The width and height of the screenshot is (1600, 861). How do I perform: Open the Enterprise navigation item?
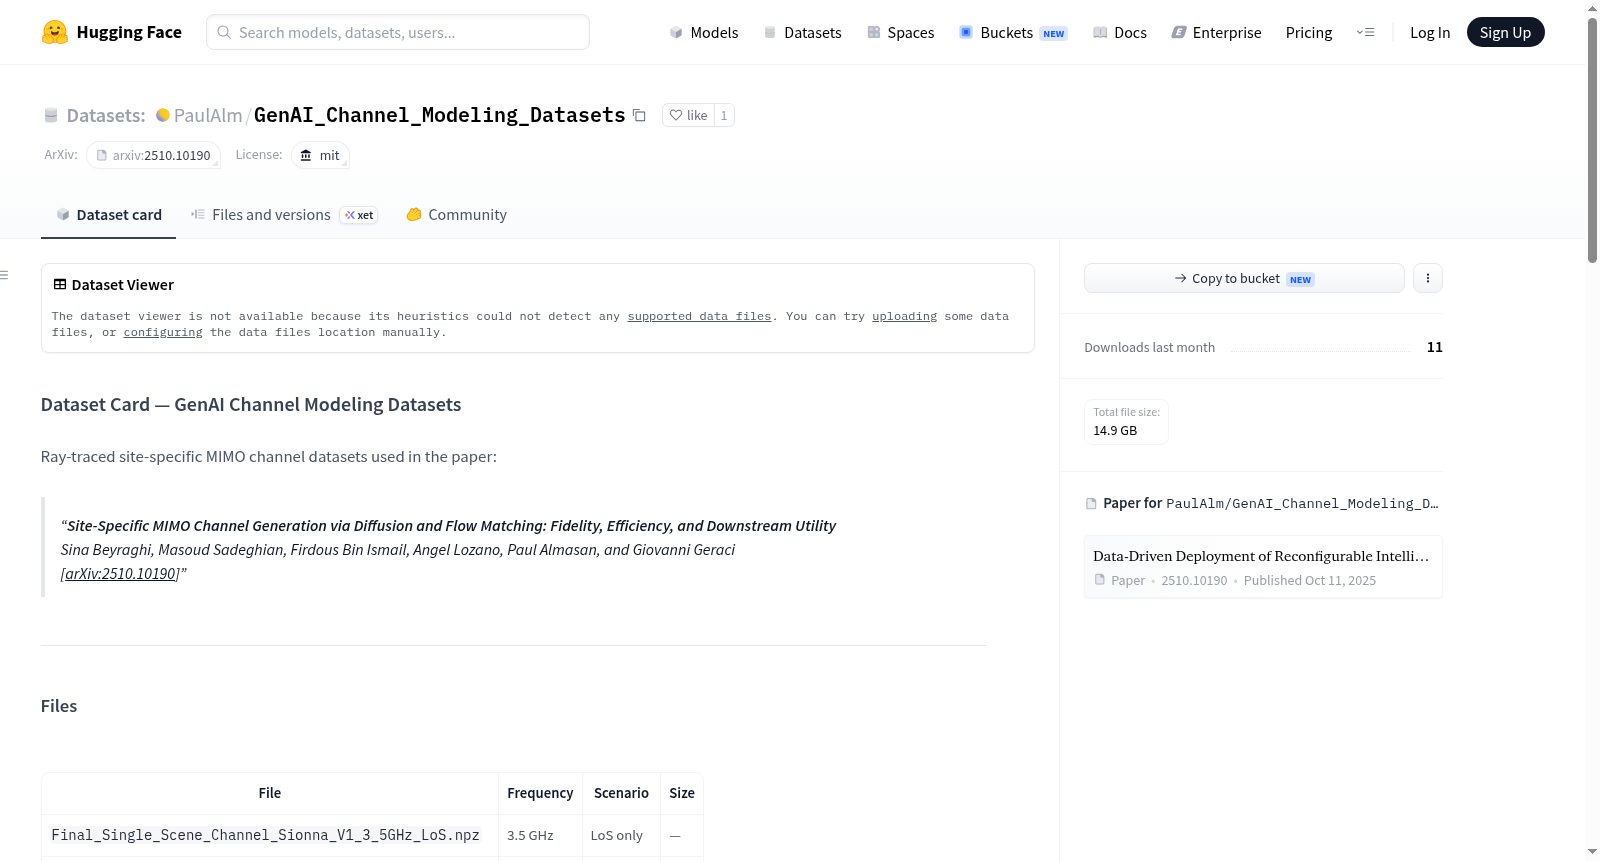point(1217,32)
